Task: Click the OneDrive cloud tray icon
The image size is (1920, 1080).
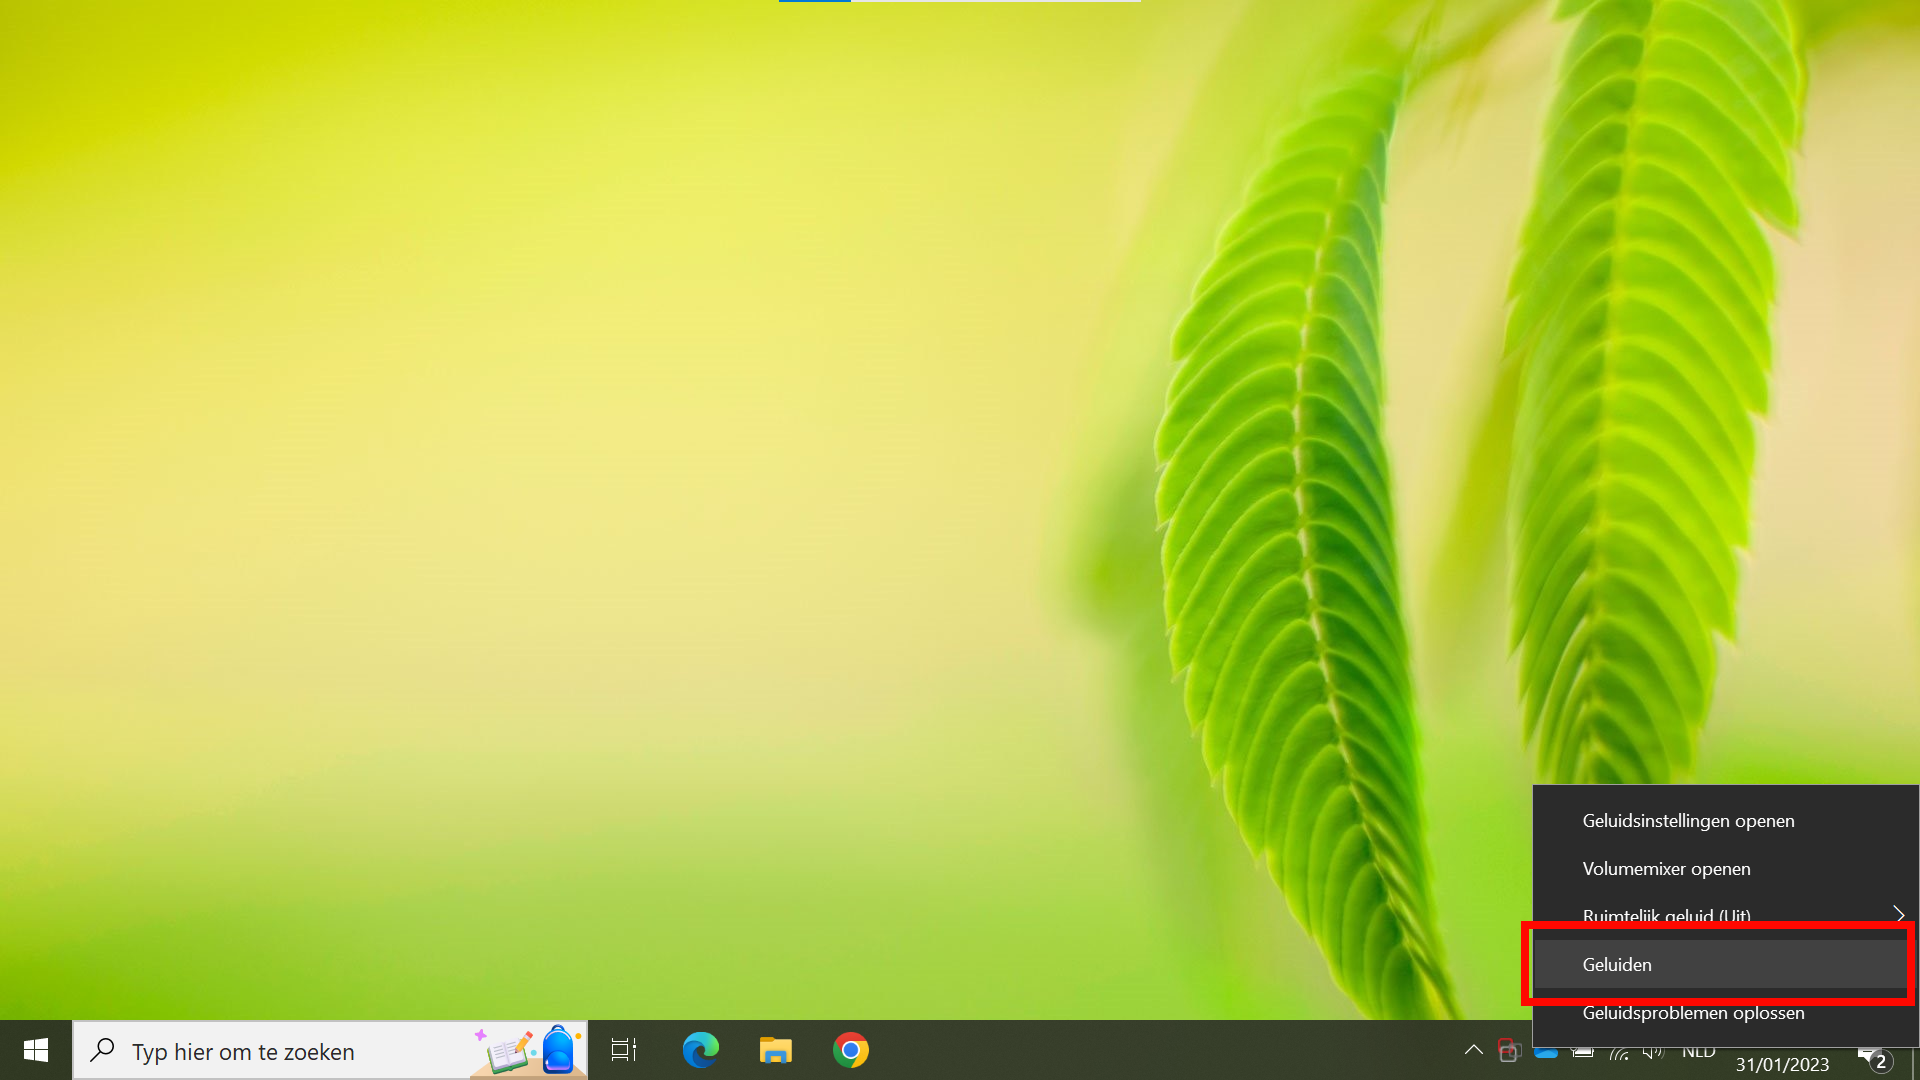Action: [x=1546, y=1053]
